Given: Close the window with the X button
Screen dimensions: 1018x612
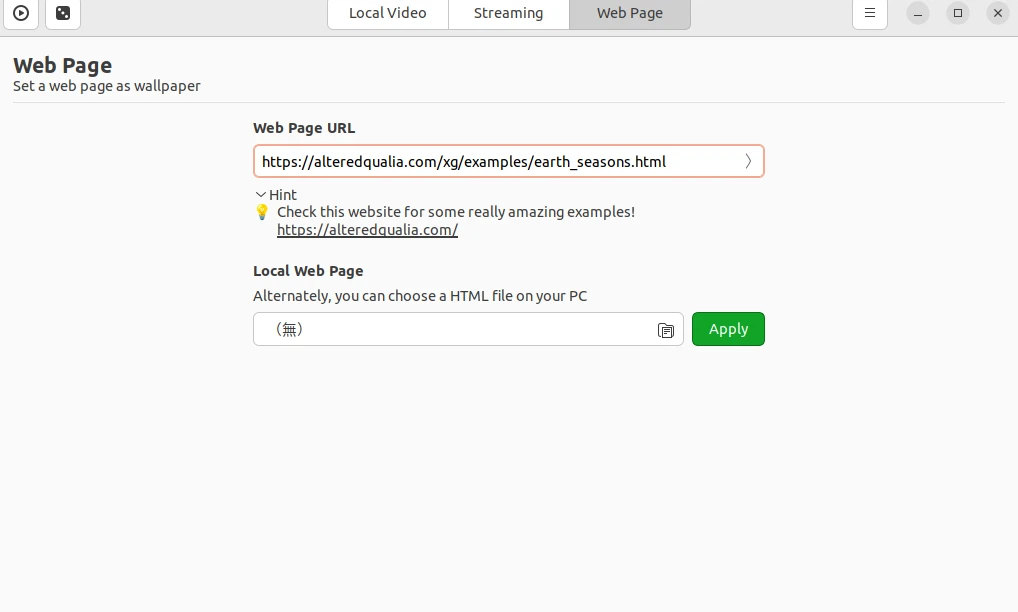Looking at the screenshot, I should pos(998,14).
